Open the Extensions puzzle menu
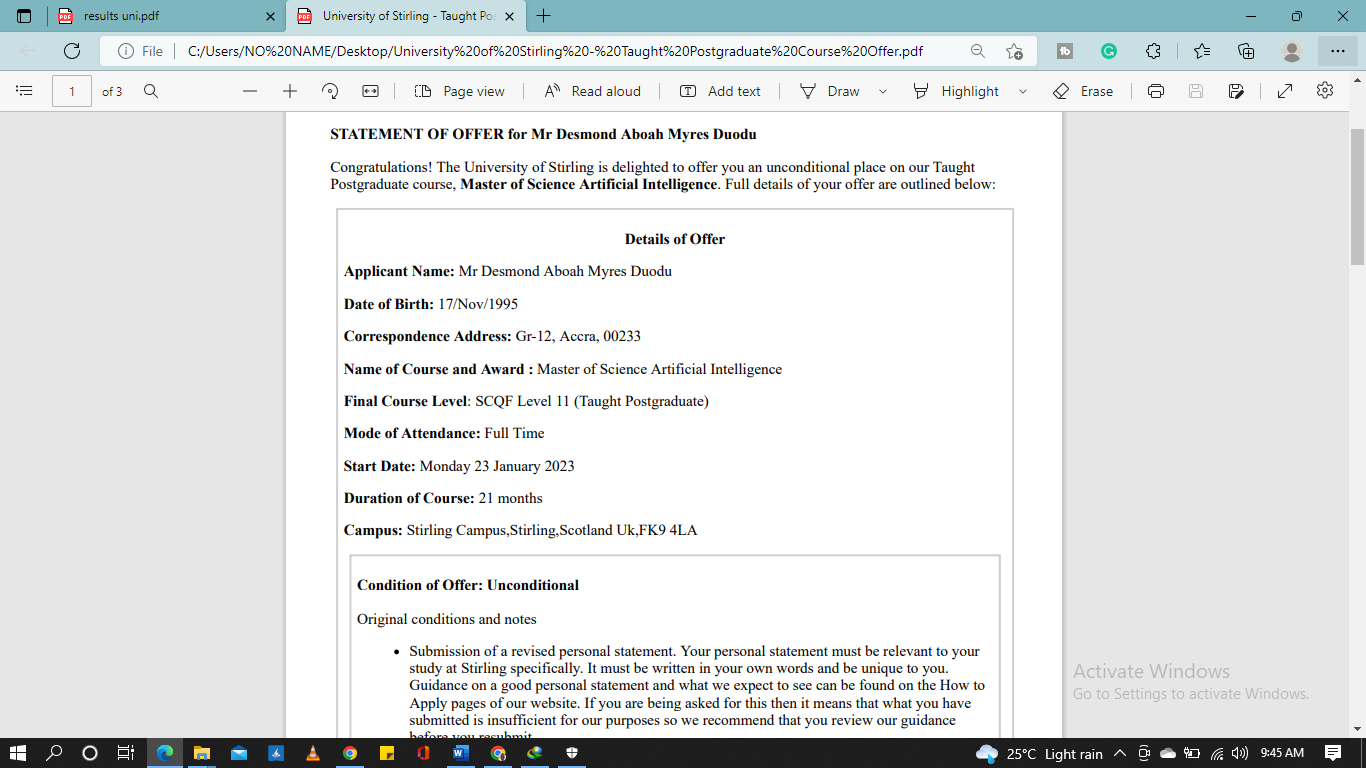 click(1153, 51)
